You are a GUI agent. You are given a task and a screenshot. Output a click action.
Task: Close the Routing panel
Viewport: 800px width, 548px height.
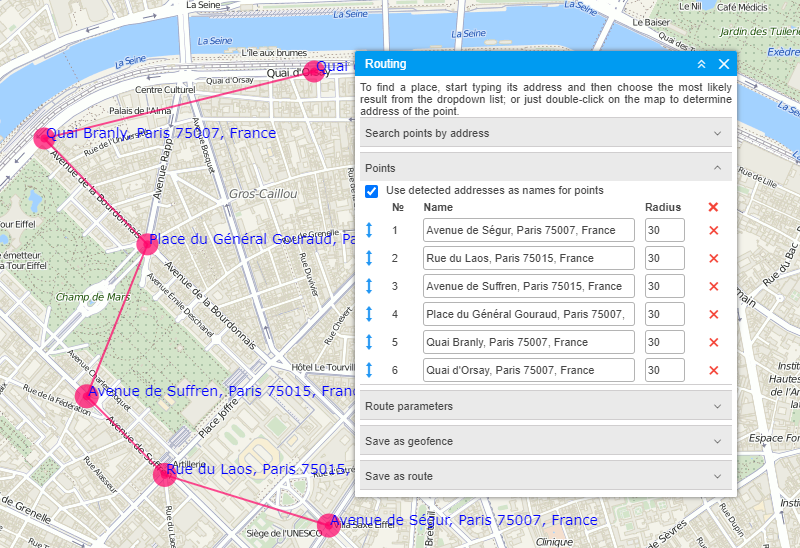click(x=724, y=64)
